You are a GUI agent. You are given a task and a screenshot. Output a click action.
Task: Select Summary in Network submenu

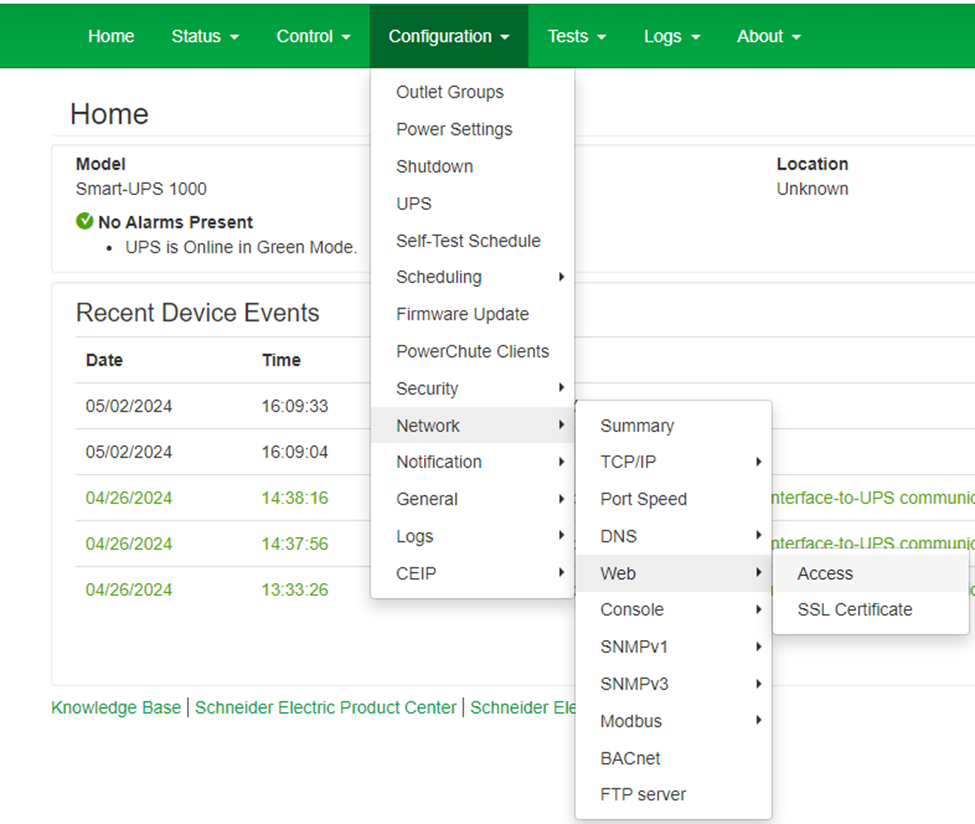pos(673,426)
